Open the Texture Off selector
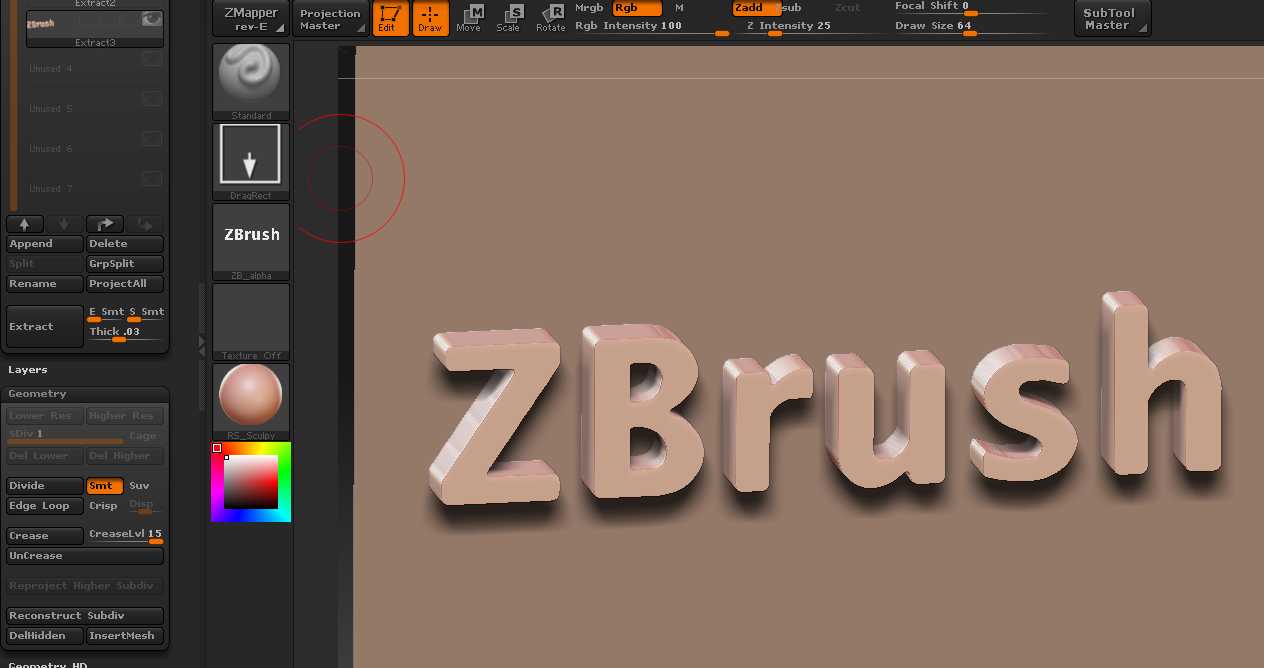Image resolution: width=1264 pixels, height=668 pixels. coord(251,322)
